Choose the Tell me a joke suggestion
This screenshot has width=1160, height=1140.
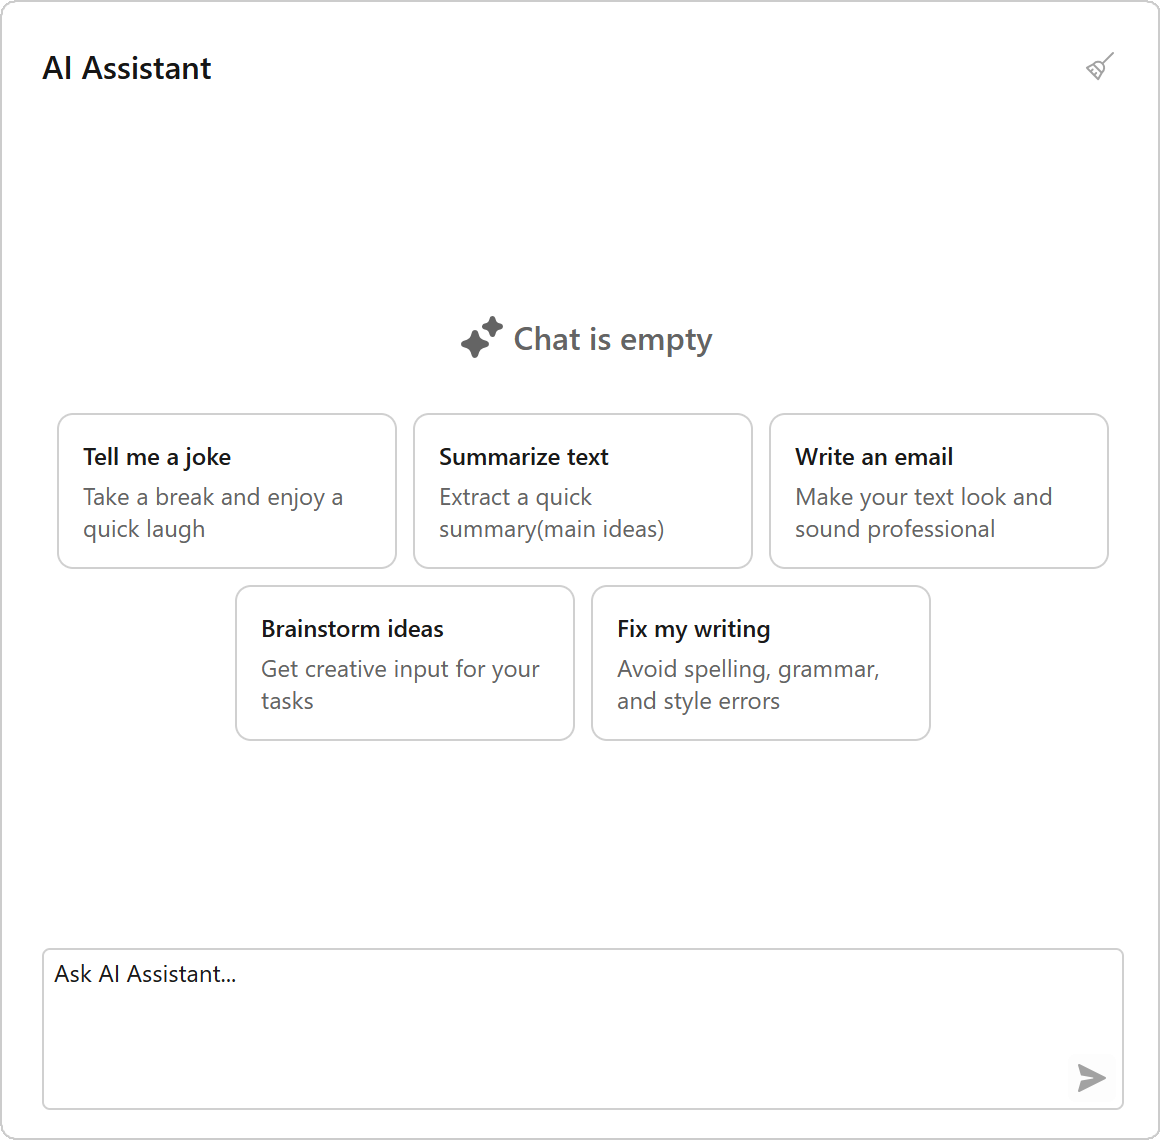(x=227, y=491)
